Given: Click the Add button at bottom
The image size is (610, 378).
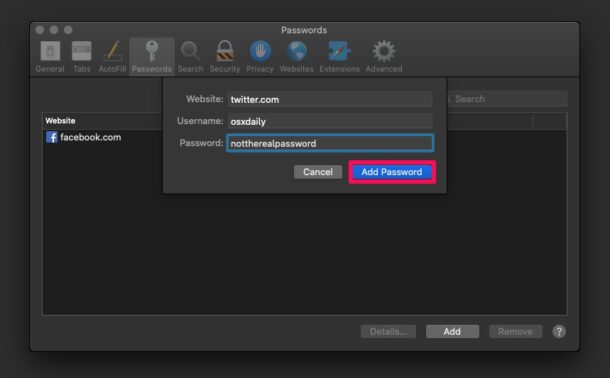Looking at the screenshot, I should click(x=452, y=332).
